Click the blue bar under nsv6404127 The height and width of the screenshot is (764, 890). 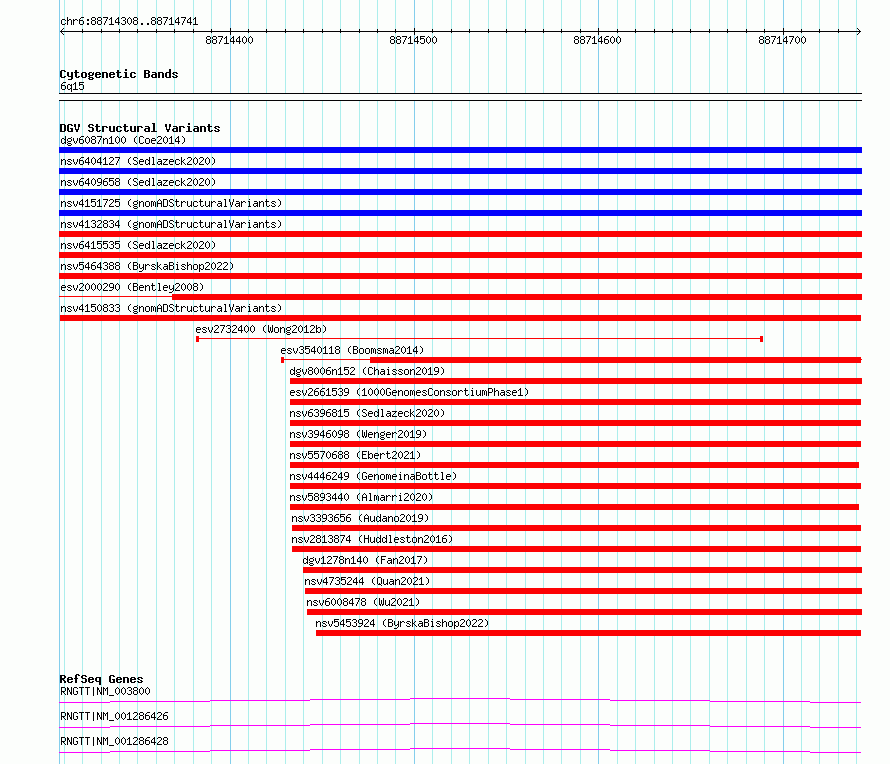click(460, 171)
